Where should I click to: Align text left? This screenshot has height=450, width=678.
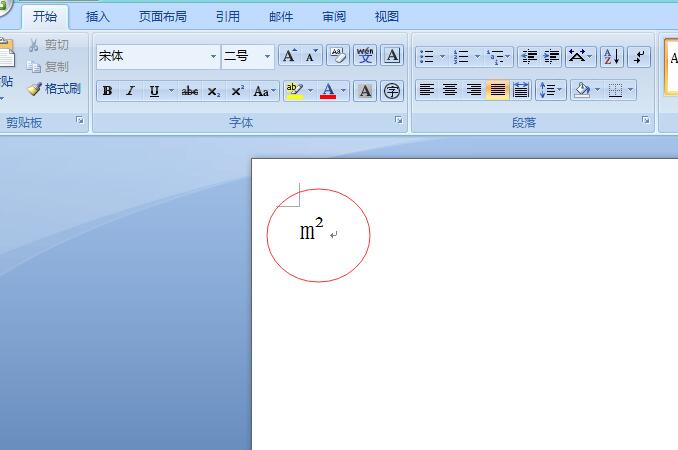pyautogui.click(x=427, y=90)
